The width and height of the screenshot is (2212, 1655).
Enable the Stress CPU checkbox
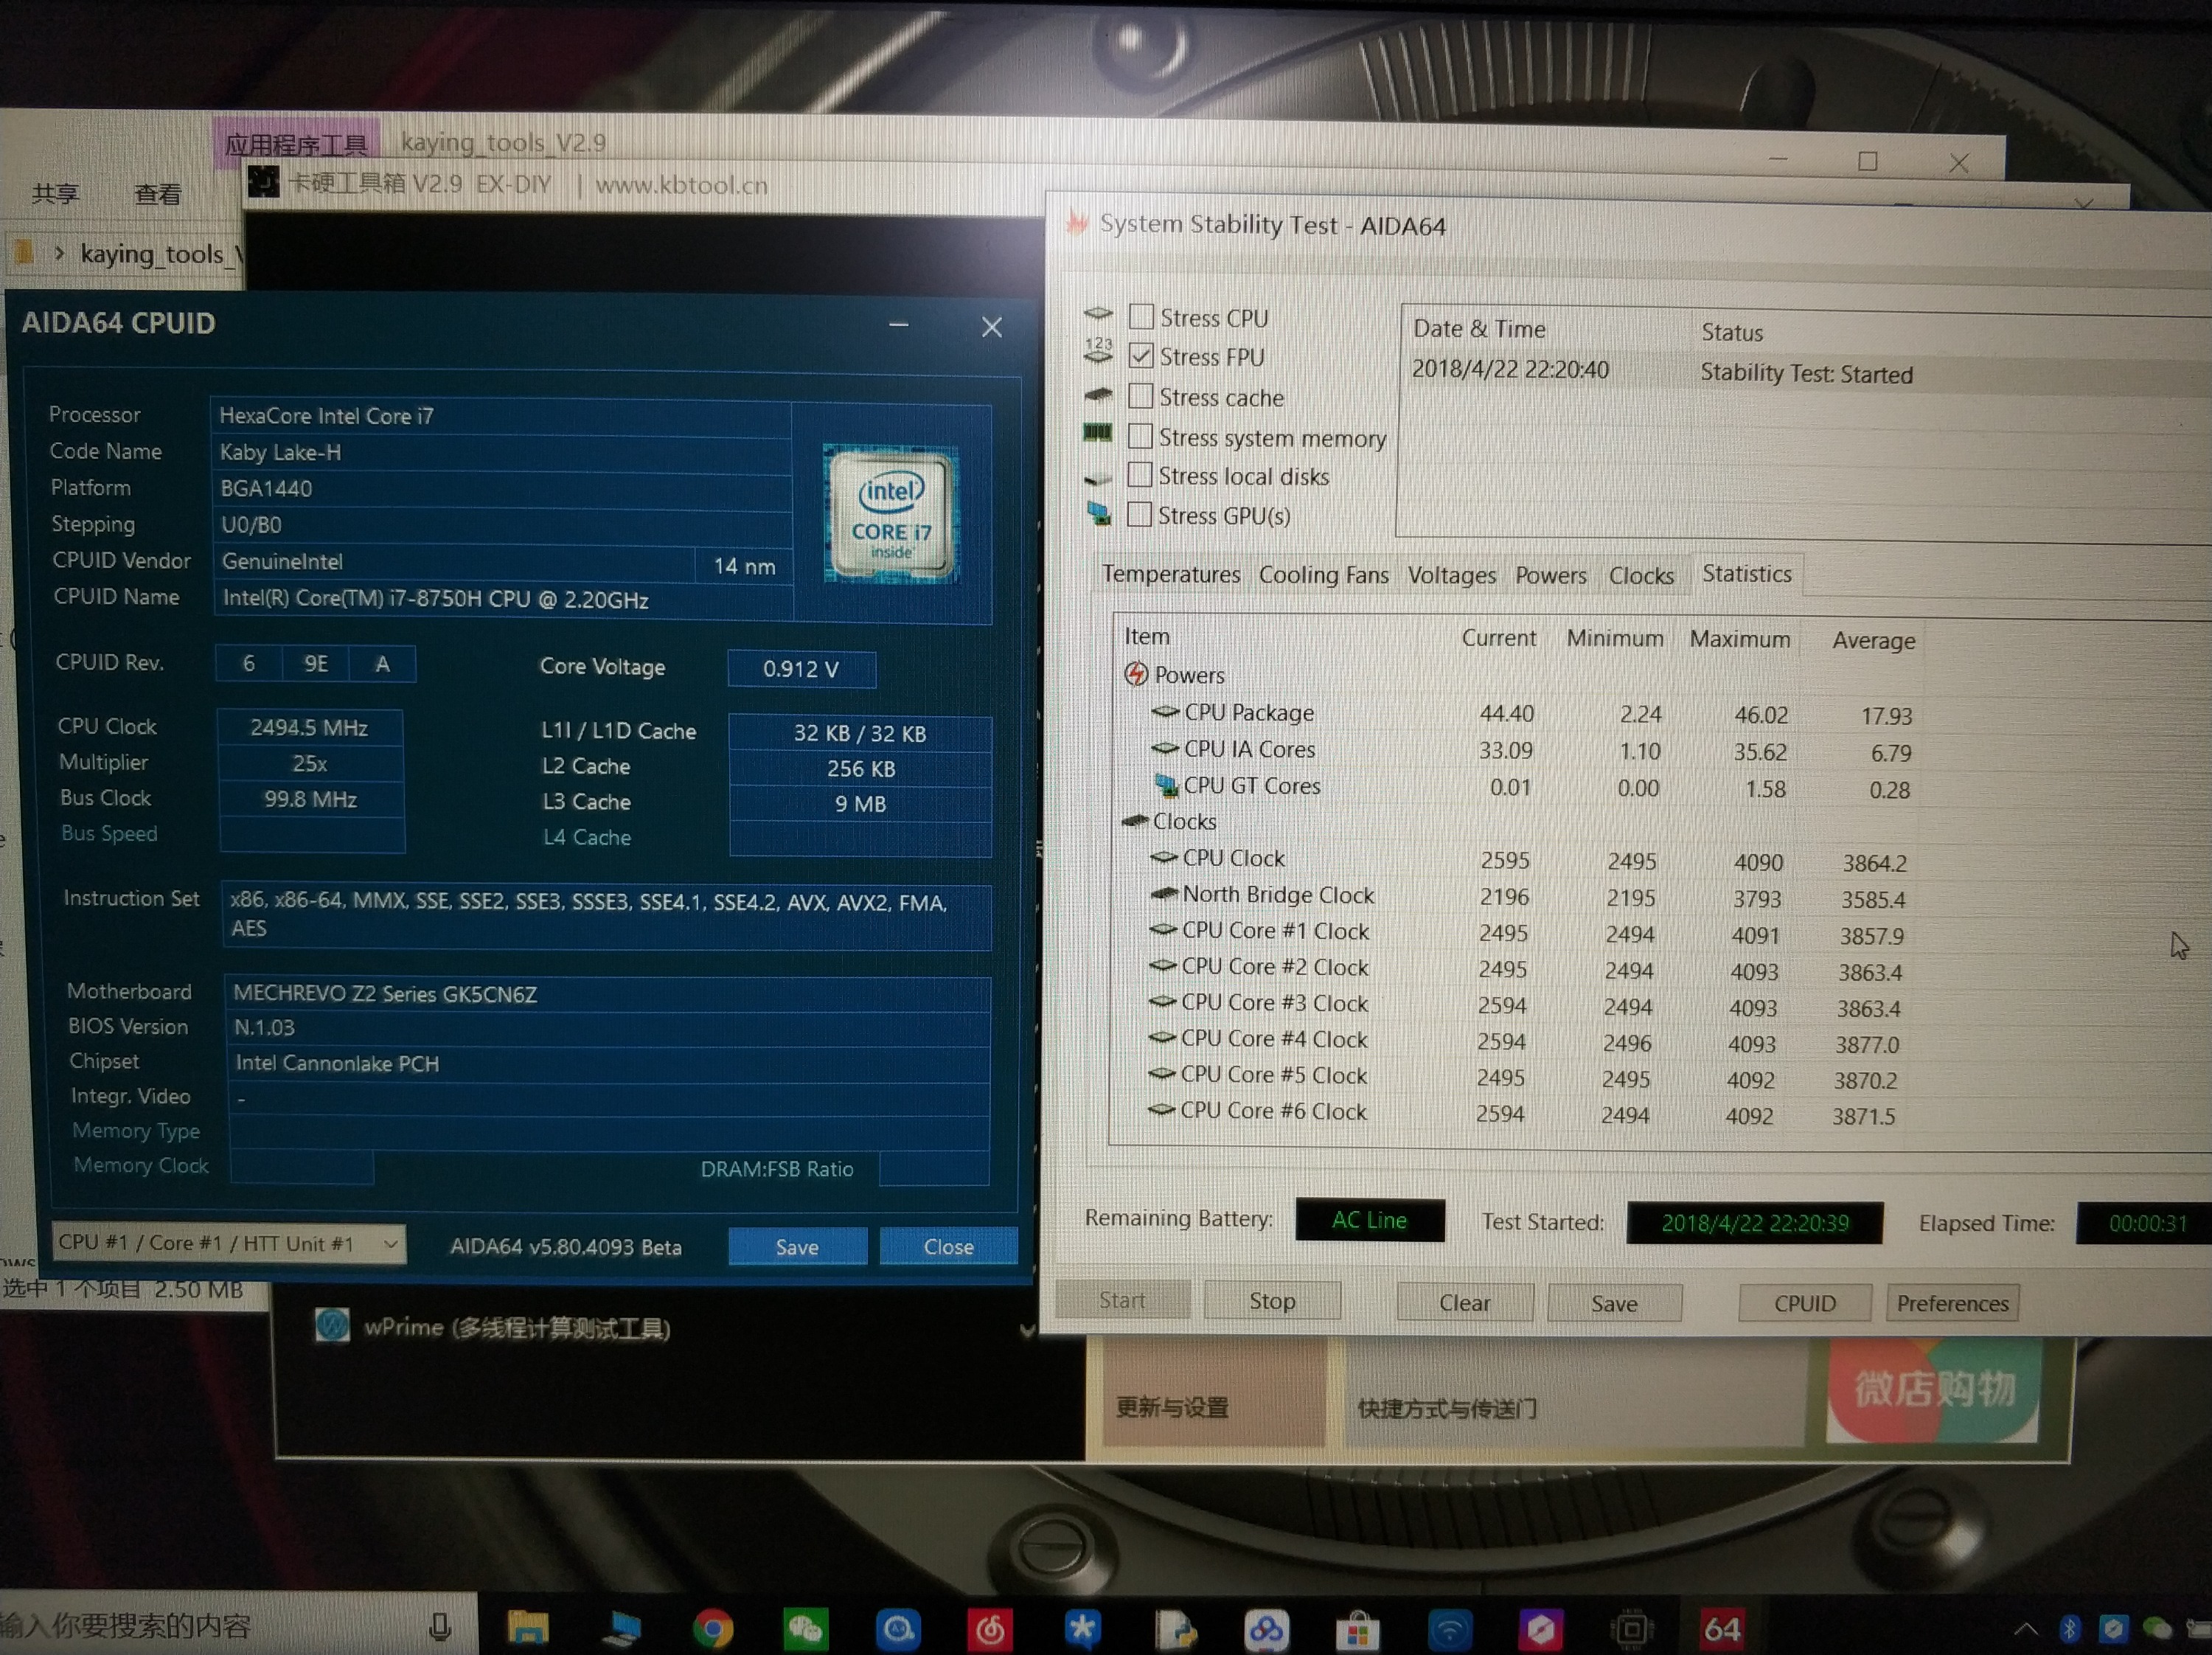[x=1141, y=317]
